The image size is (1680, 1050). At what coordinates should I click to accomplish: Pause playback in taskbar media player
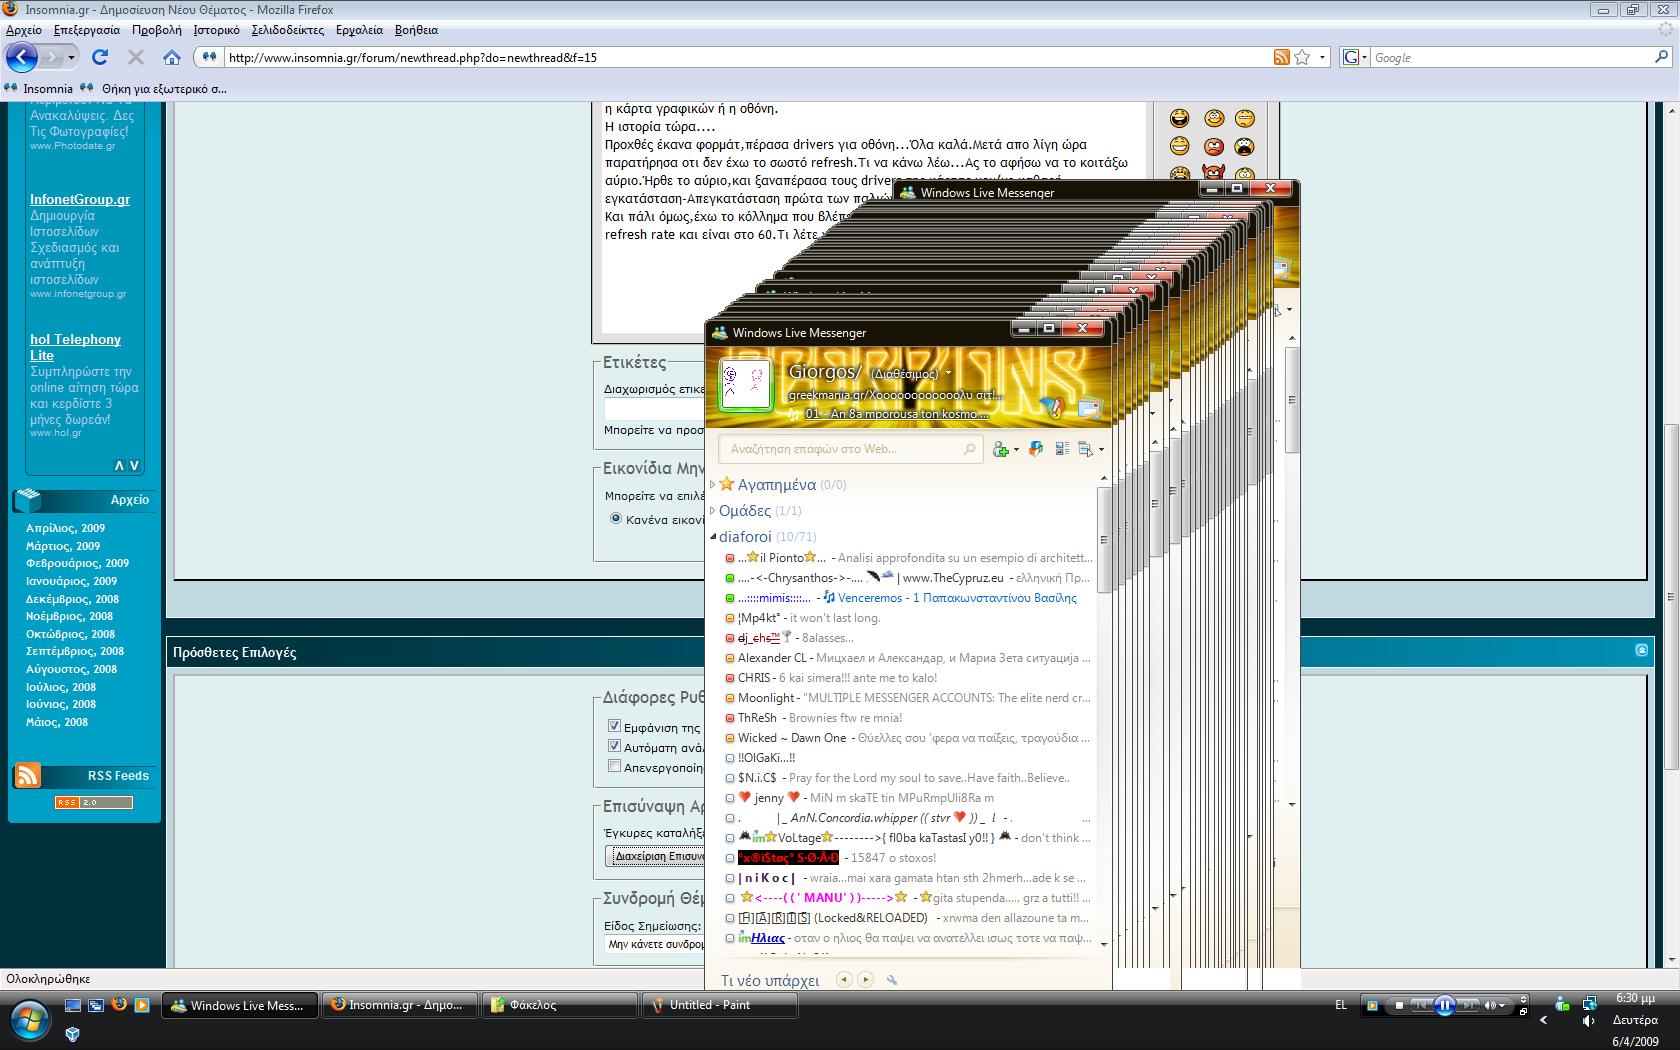(1445, 1005)
